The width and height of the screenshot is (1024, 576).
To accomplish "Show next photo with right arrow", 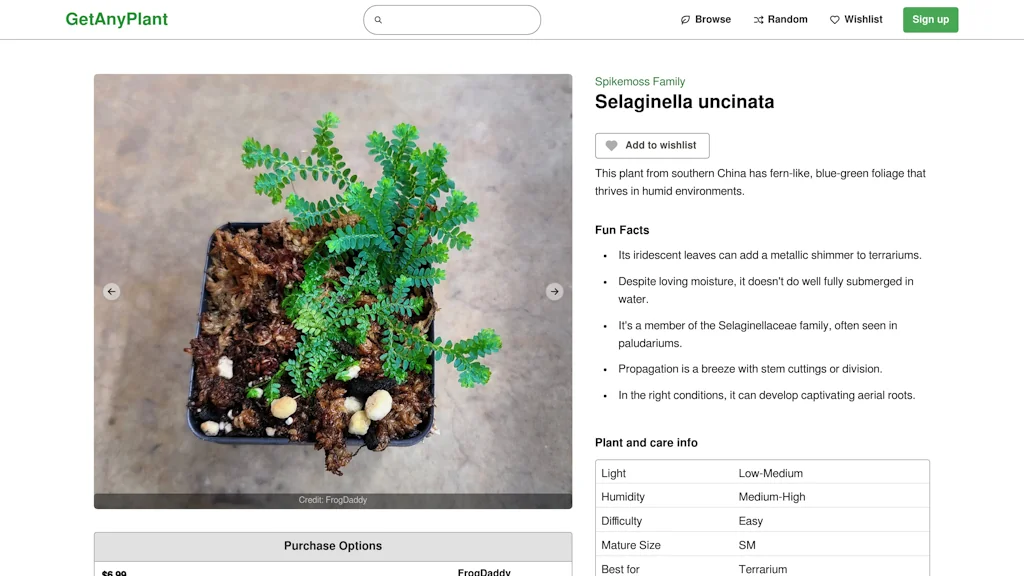I will (555, 291).
